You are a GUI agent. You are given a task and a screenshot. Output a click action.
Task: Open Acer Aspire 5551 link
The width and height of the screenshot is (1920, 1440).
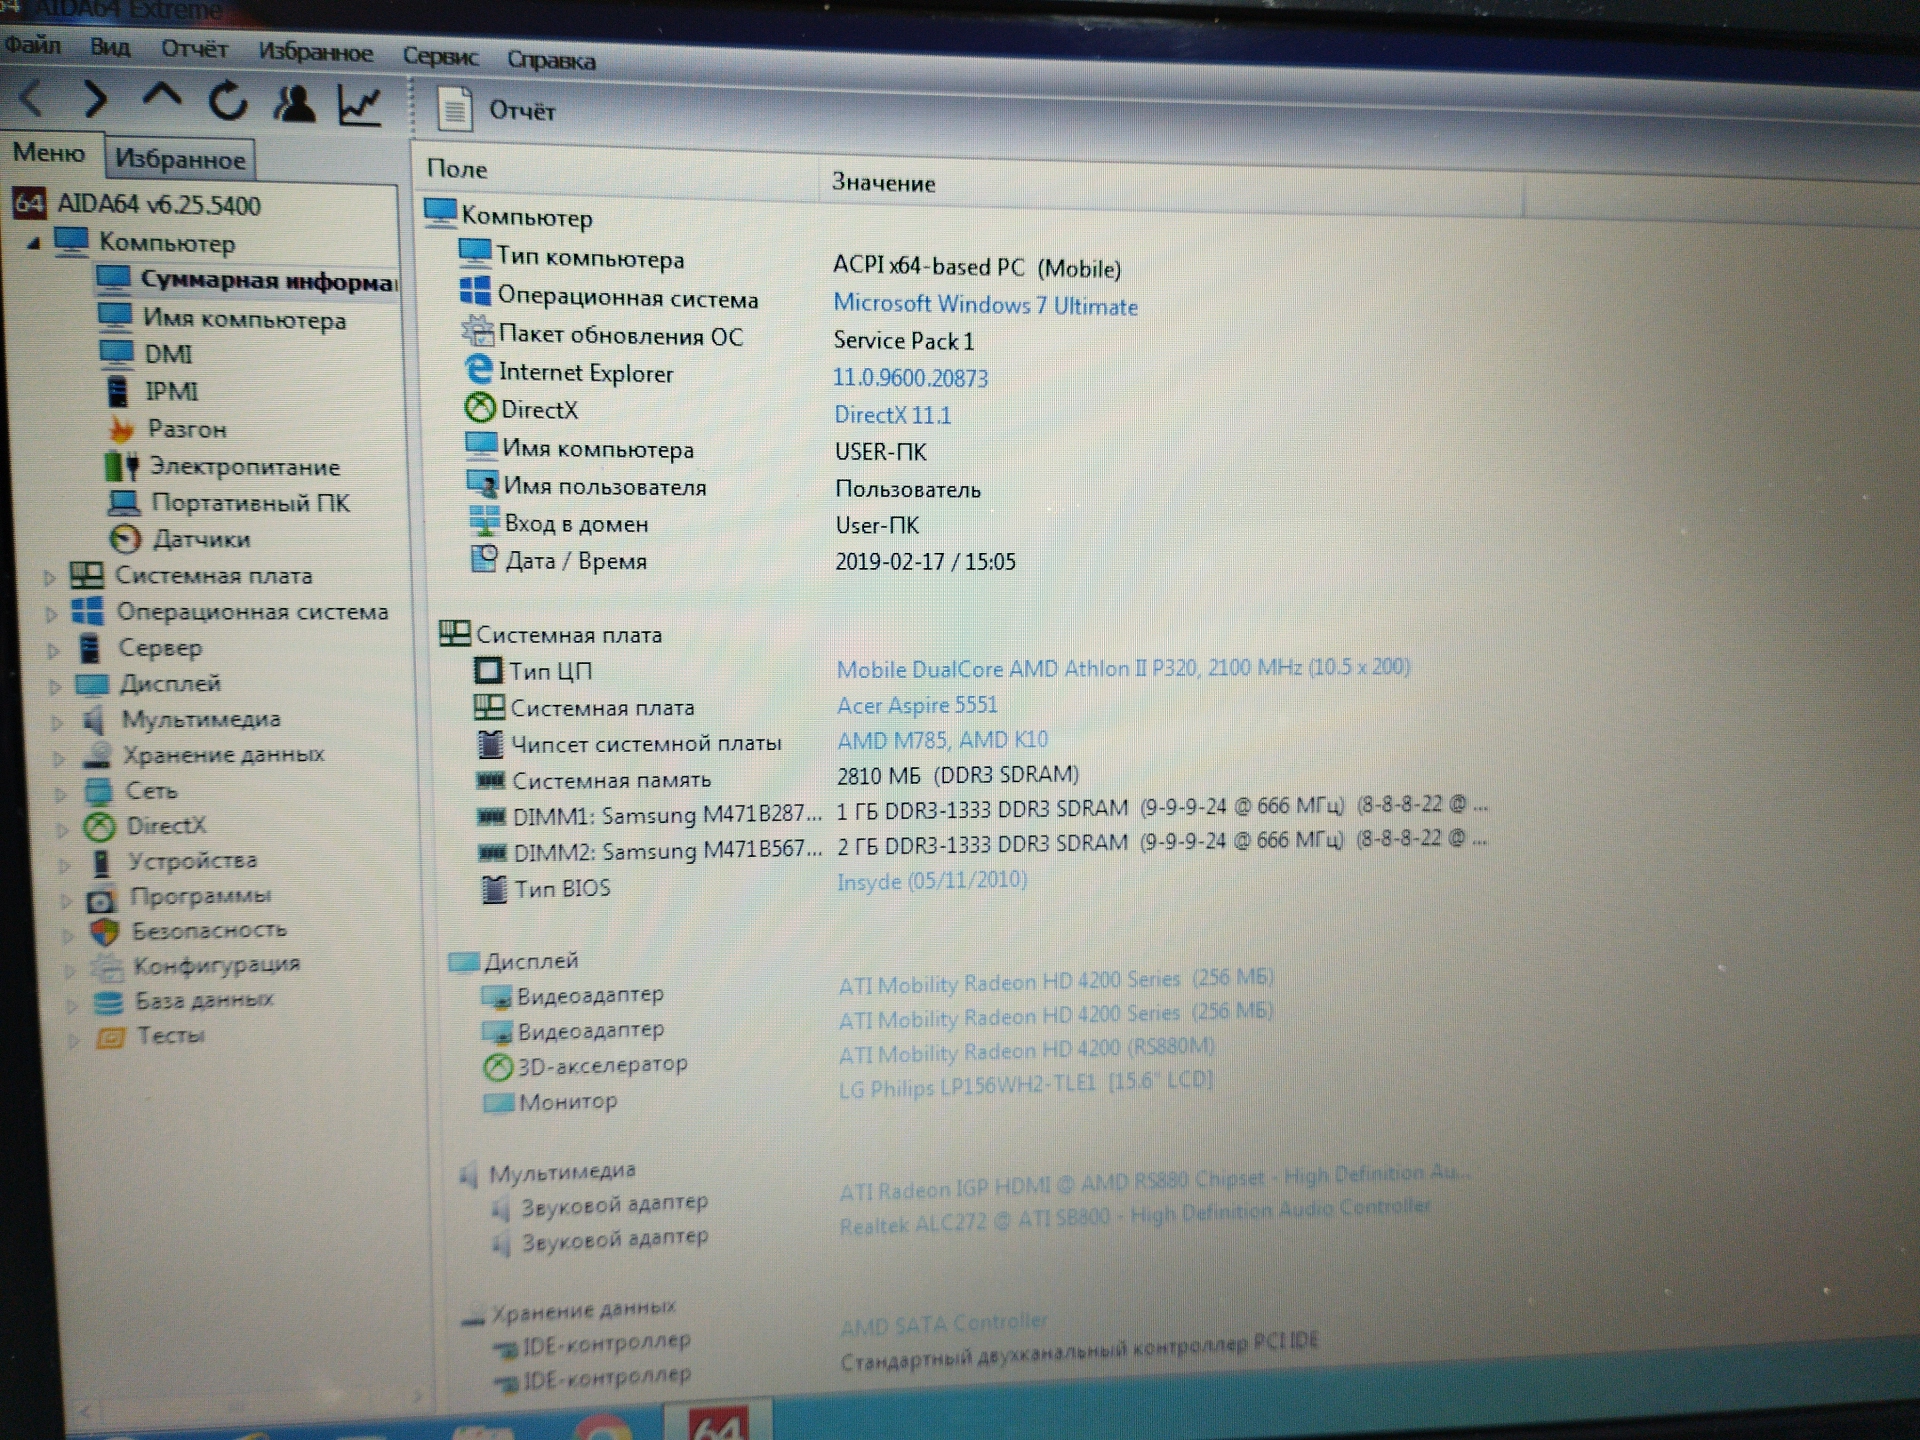coord(917,705)
